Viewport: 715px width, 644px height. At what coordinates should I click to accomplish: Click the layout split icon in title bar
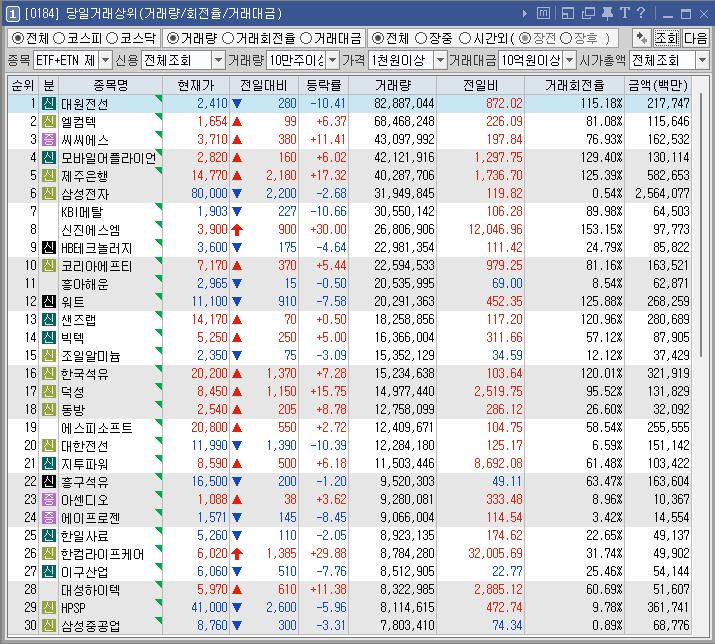[568, 14]
